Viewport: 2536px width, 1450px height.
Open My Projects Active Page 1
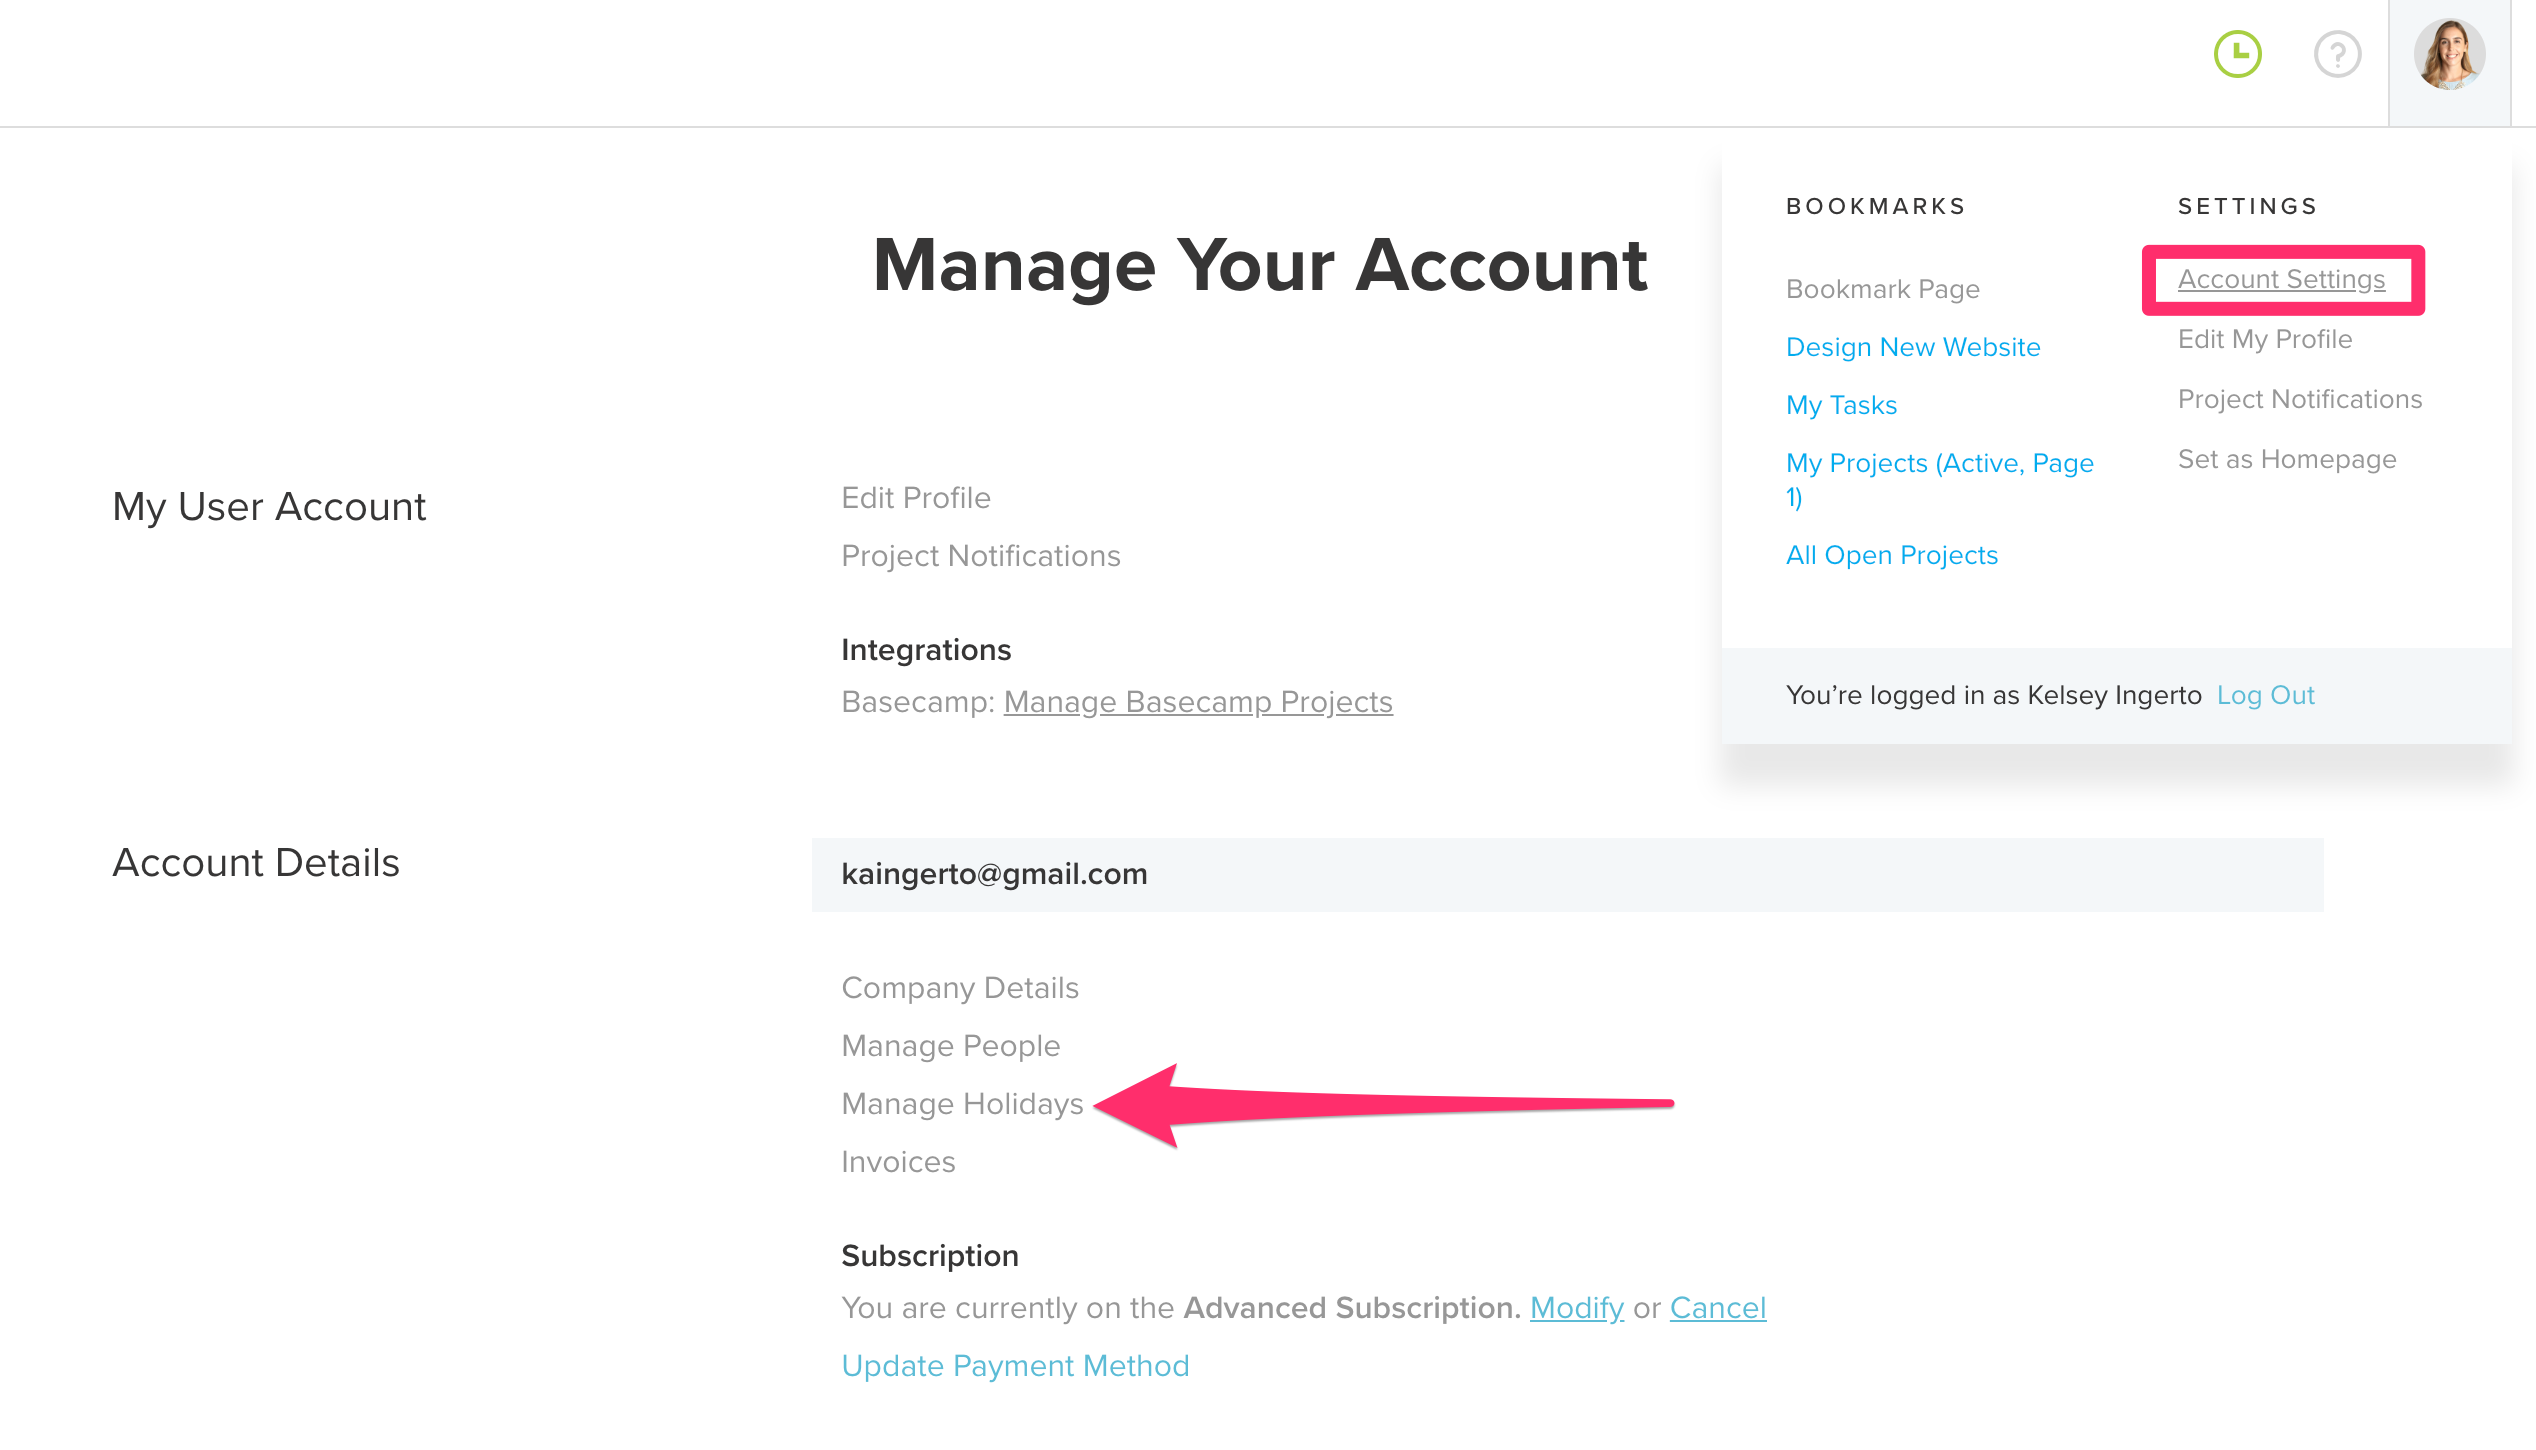click(1939, 462)
